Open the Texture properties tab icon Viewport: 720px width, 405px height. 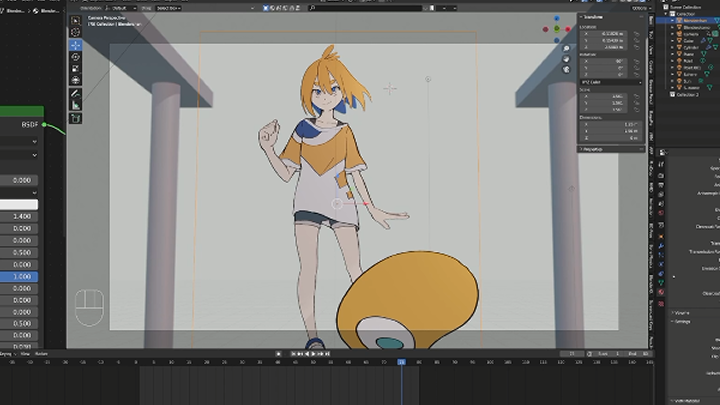(661, 304)
